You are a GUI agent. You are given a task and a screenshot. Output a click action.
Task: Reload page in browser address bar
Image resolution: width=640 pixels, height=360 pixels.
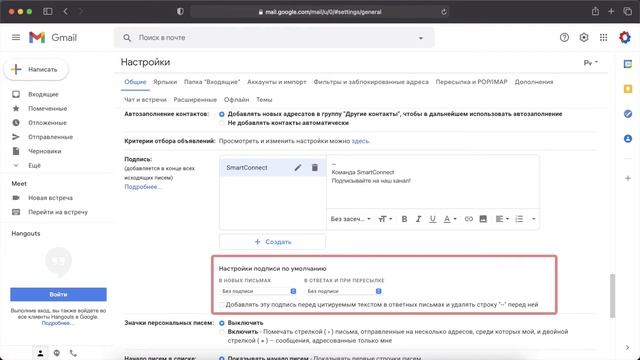pyautogui.click(x=444, y=12)
